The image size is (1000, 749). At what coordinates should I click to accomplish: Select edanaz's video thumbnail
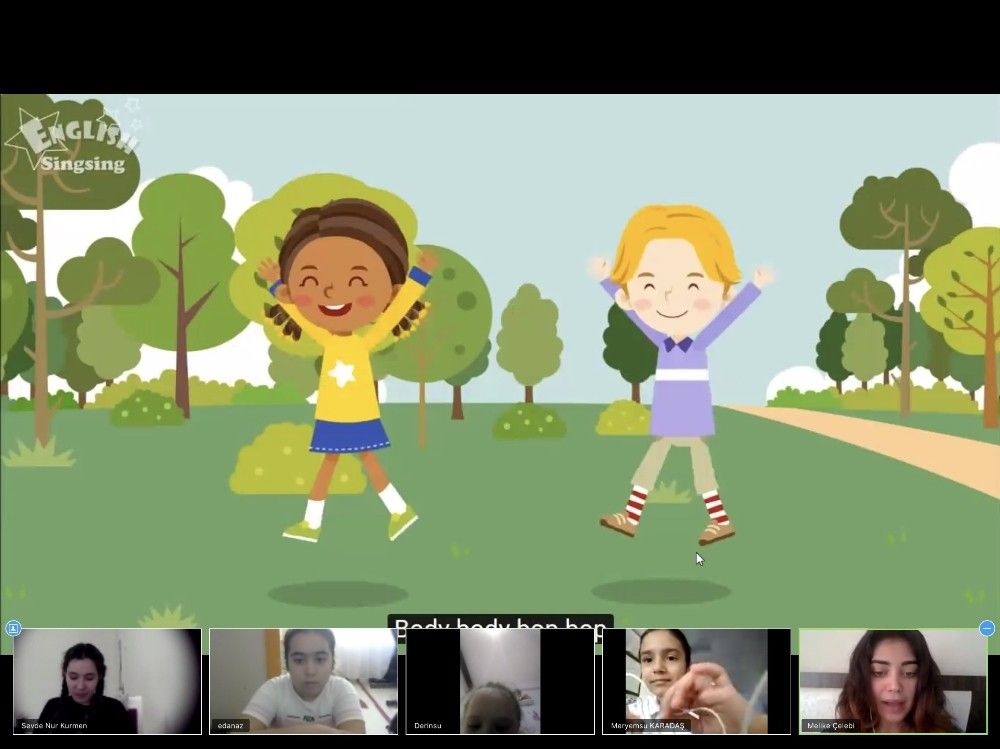[303, 680]
